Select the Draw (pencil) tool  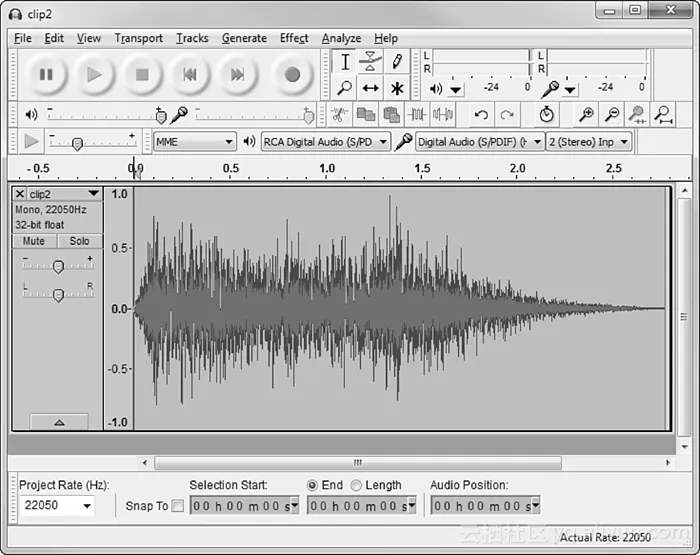tap(396, 62)
